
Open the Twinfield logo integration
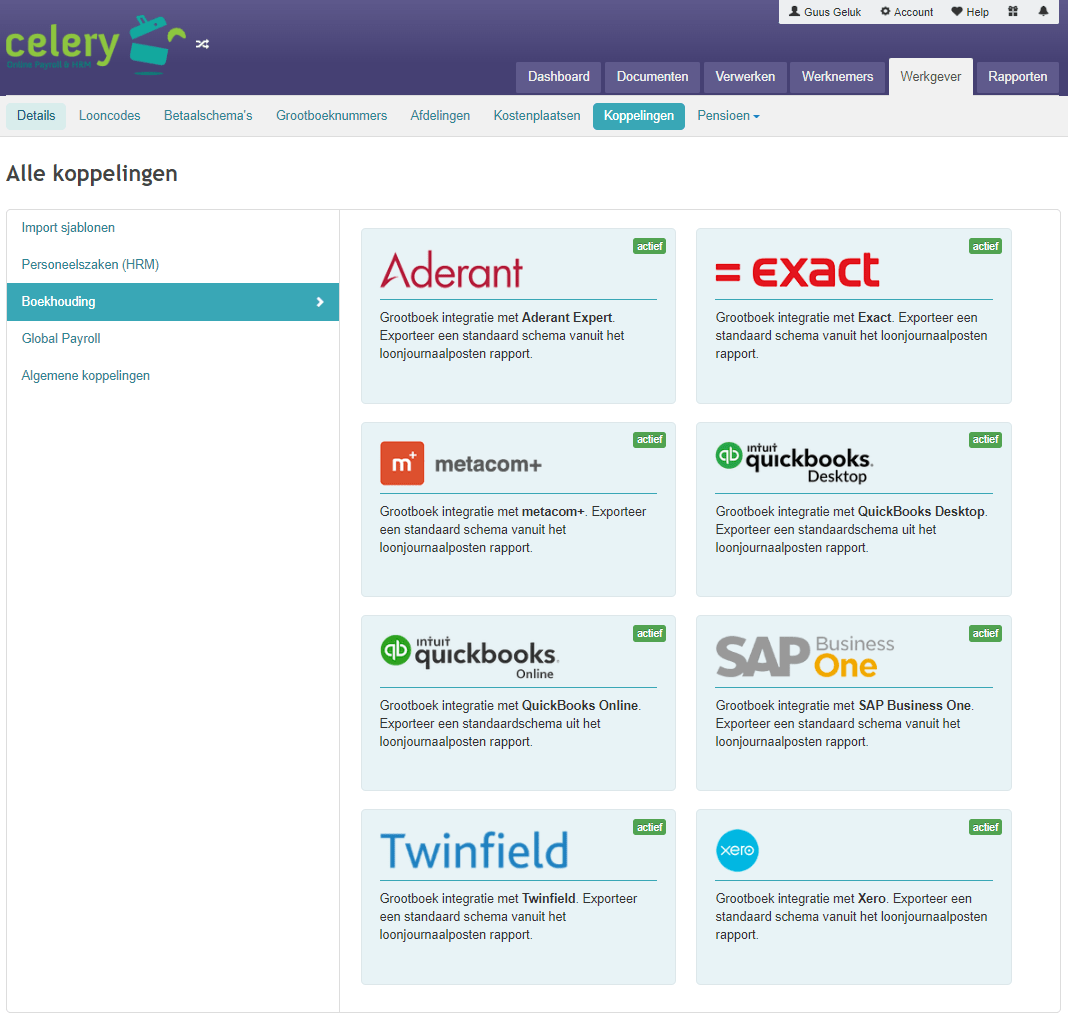474,851
